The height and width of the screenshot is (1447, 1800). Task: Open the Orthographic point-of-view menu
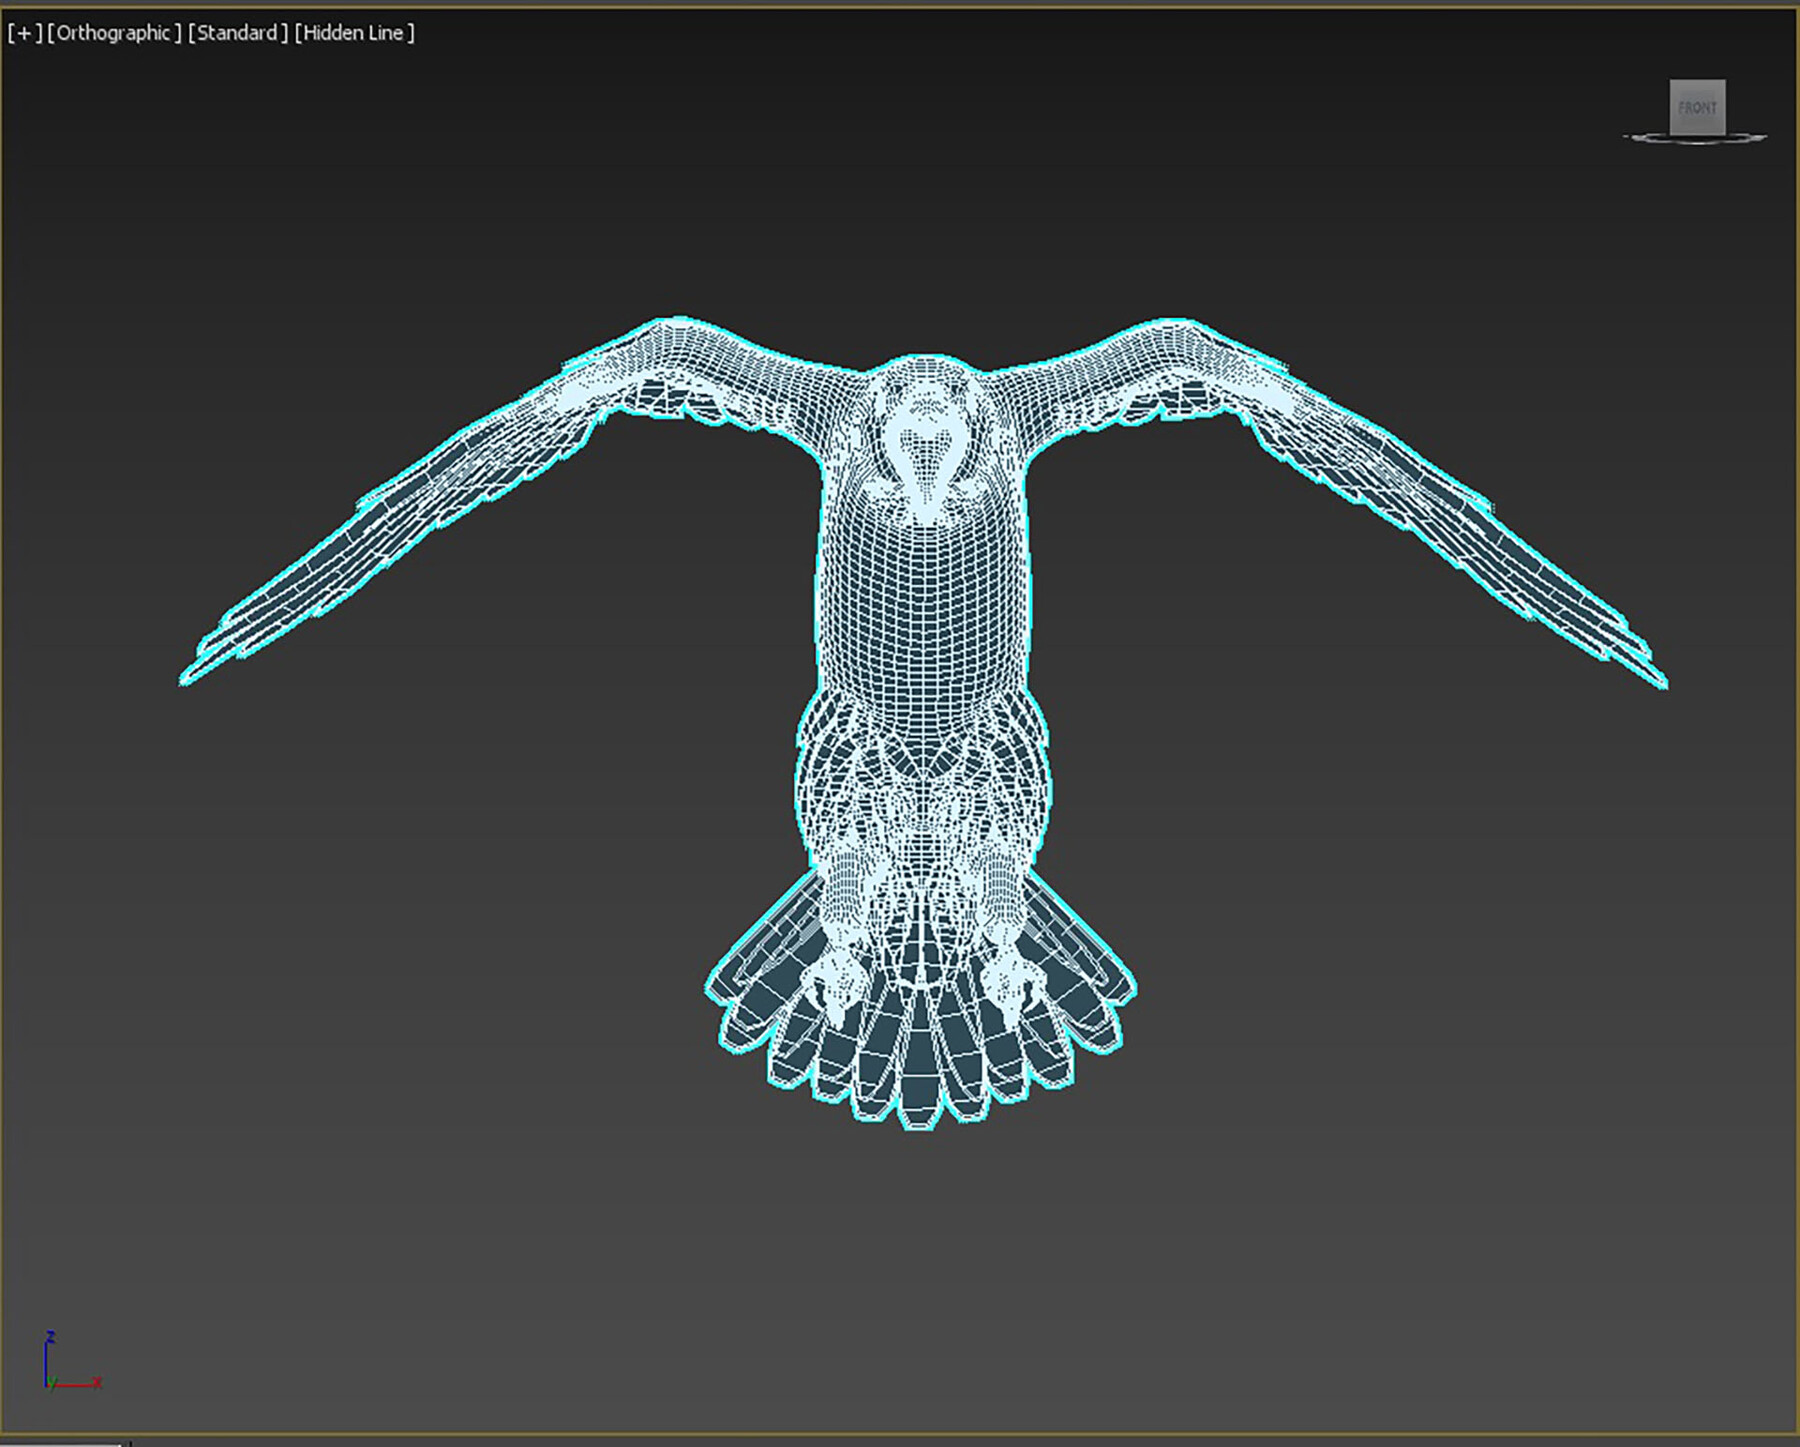(113, 32)
